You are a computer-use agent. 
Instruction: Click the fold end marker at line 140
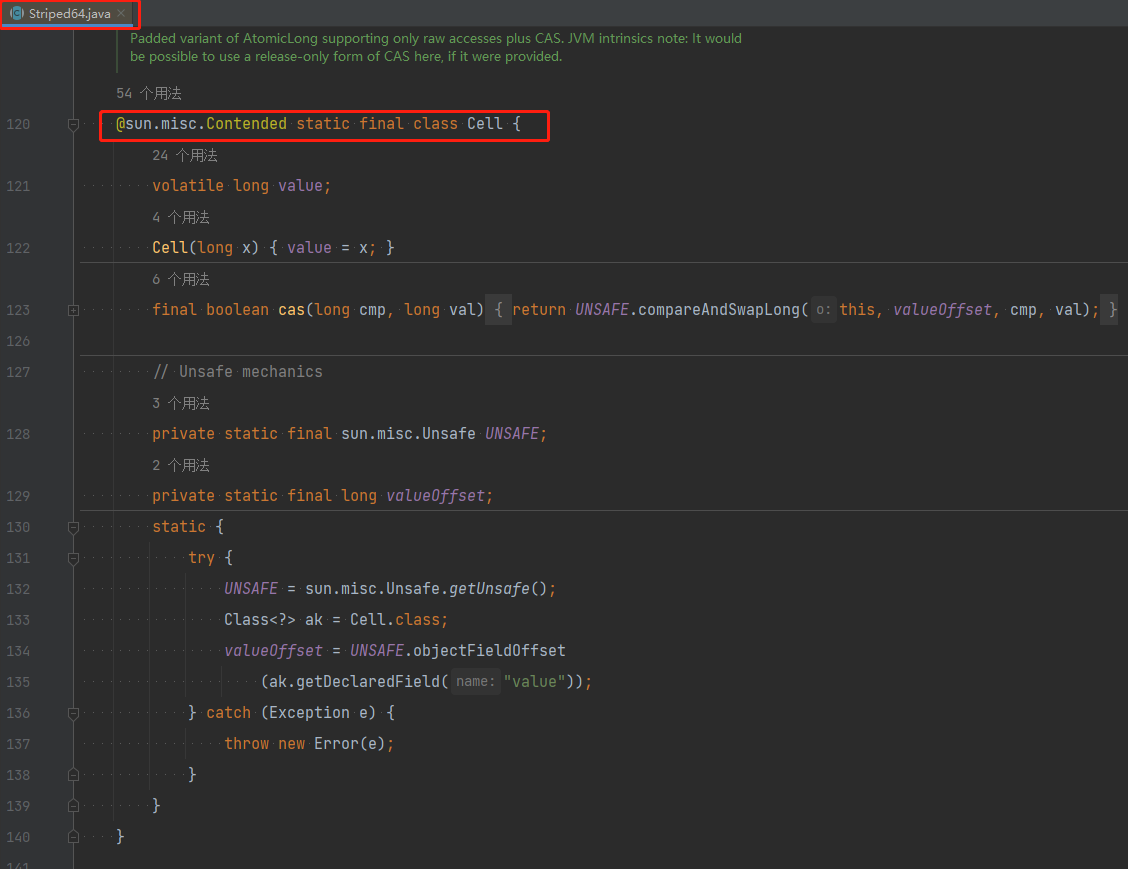pos(73,837)
